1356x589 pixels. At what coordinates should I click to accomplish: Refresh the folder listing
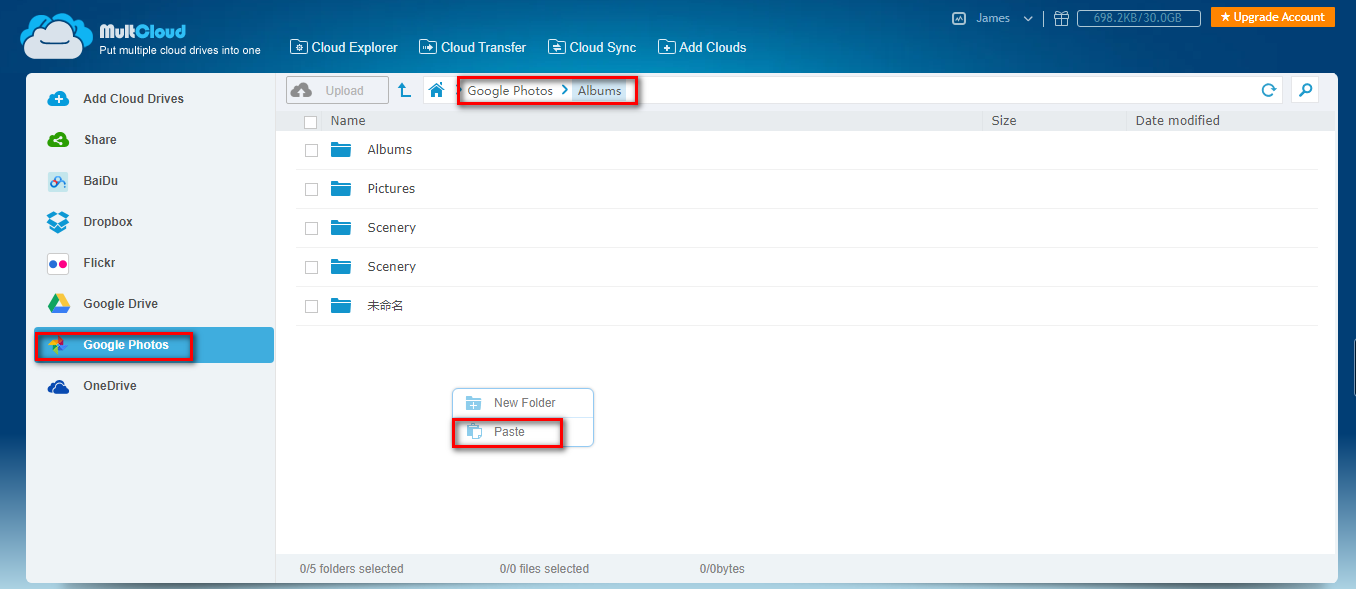(x=1268, y=90)
